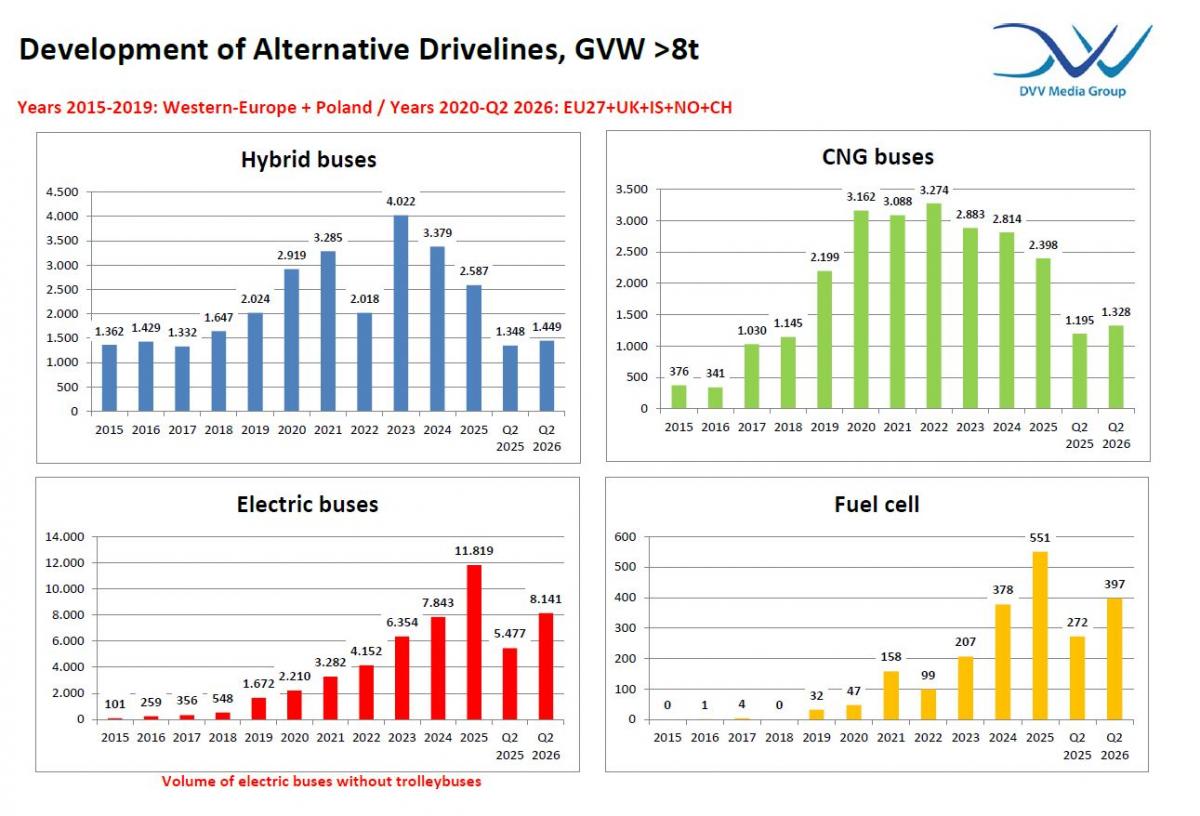
Task: Click the note 'Volume of electric buses without trolleybuses'
Action: pyautogui.click(x=321, y=781)
